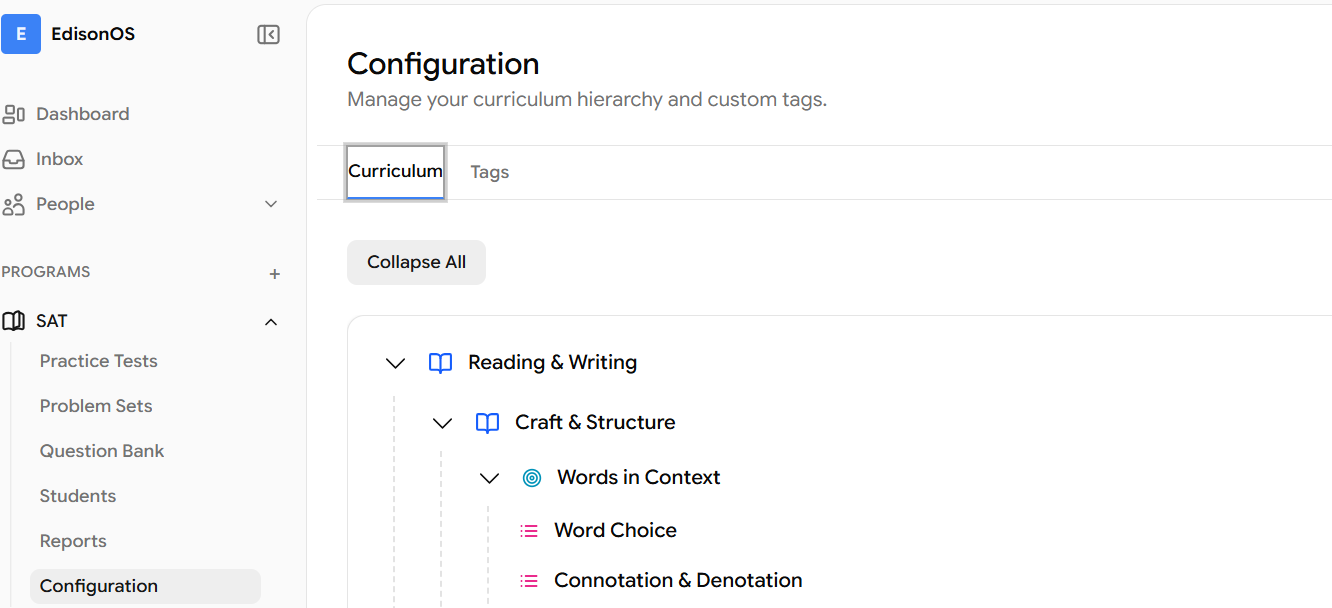
Task: Collapse the Reading & Writing node
Action: [395, 363]
